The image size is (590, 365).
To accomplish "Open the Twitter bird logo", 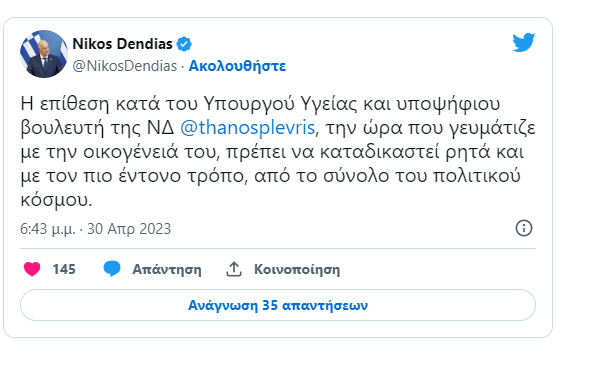I will tap(523, 42).
